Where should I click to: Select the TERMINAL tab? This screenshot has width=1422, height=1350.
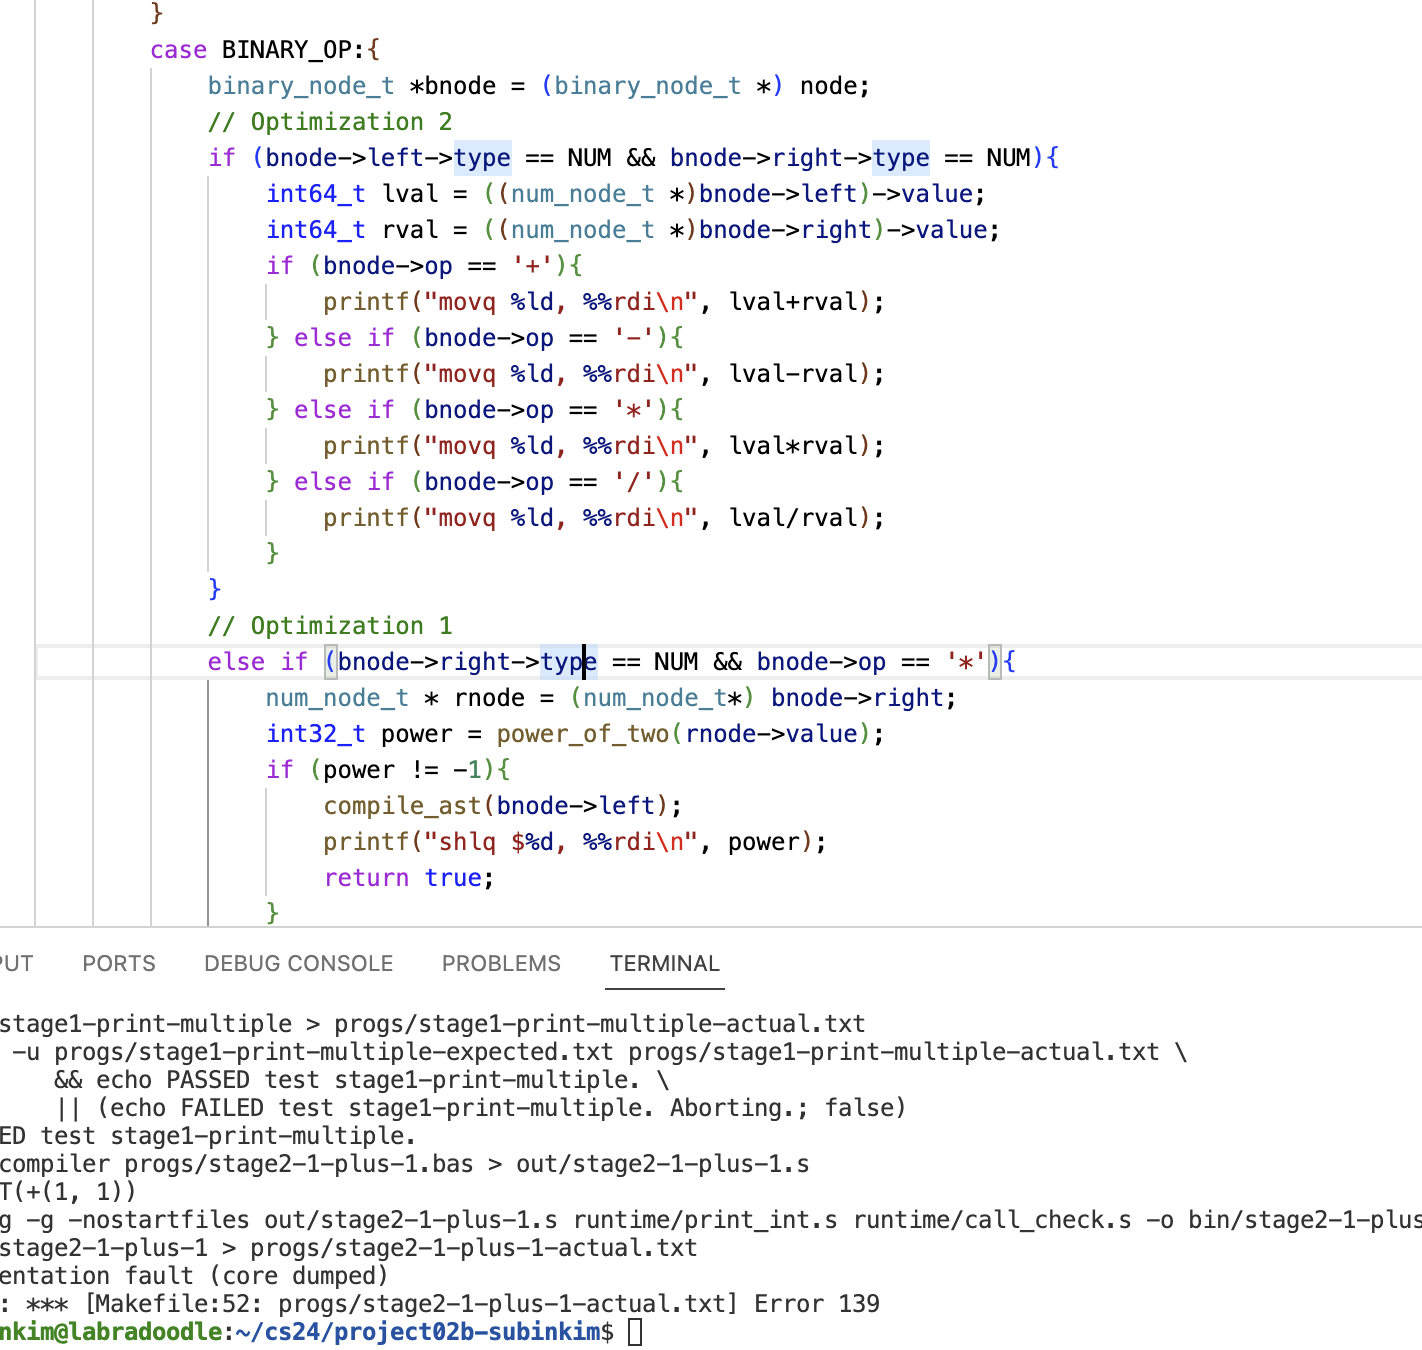click(x=664, y=963)
